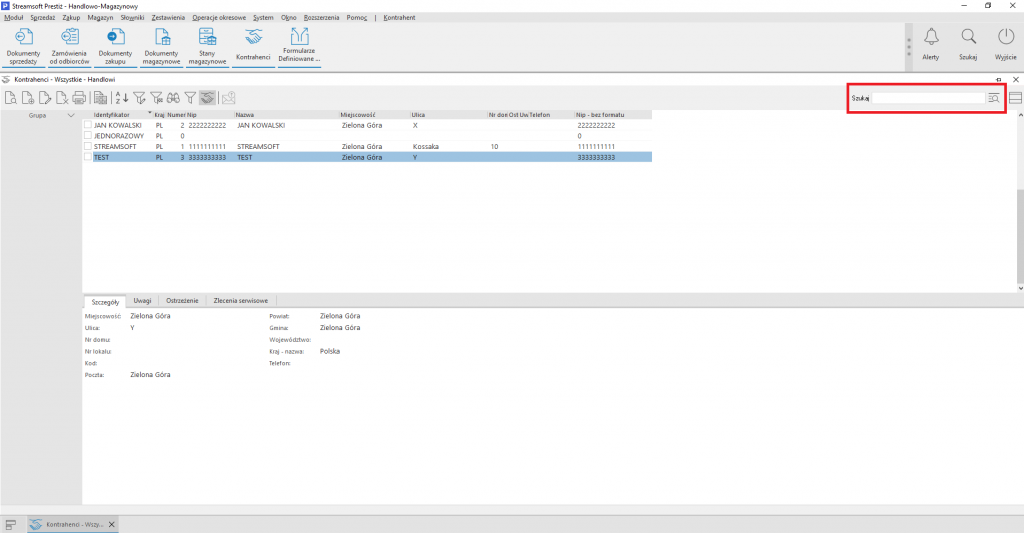Open the Moduł menu
The image size is (1024, 533).
tap(13, 18)
